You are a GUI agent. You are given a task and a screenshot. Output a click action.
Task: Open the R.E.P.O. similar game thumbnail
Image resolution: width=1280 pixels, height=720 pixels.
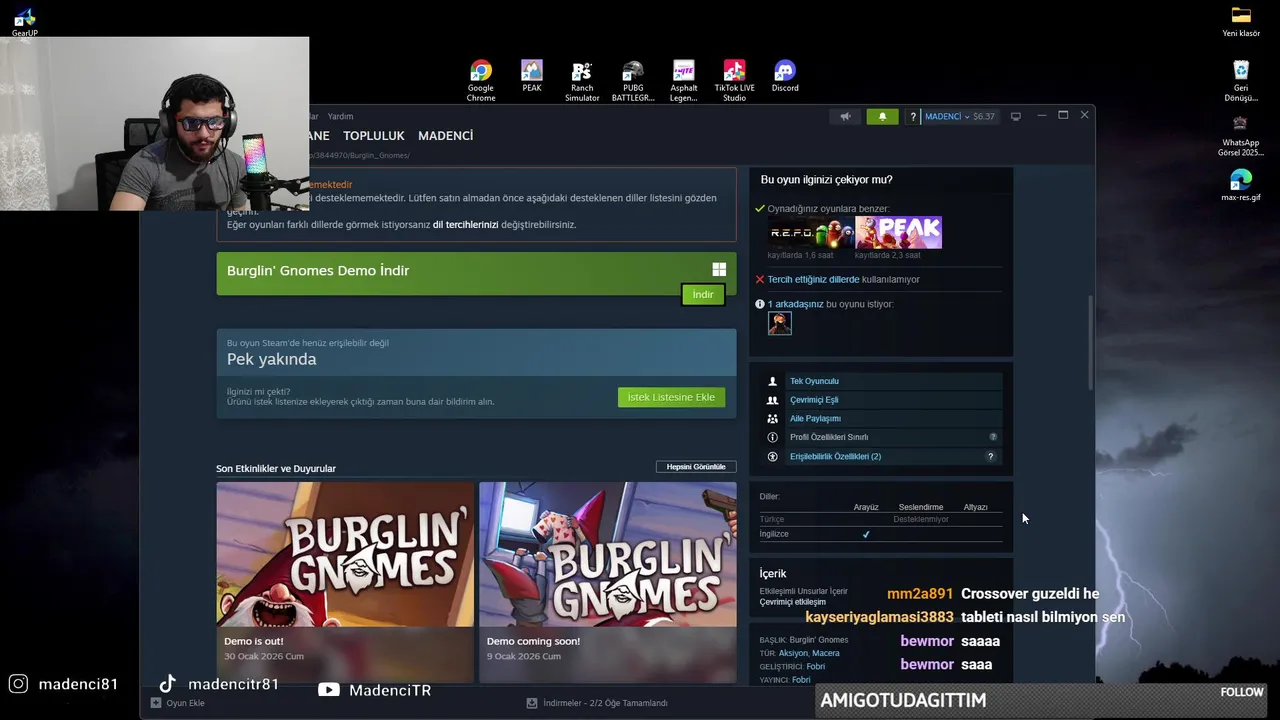[x=810, y=232]
